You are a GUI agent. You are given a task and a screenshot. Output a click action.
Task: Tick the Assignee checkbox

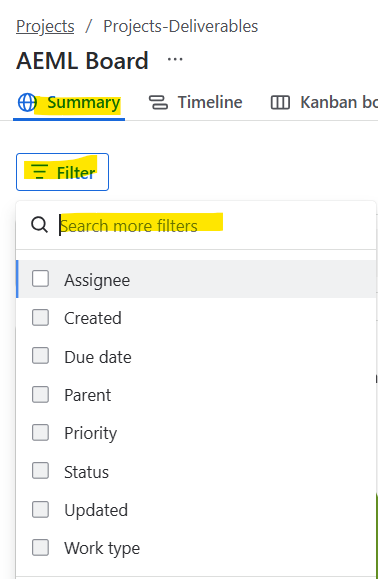[40, 278]
